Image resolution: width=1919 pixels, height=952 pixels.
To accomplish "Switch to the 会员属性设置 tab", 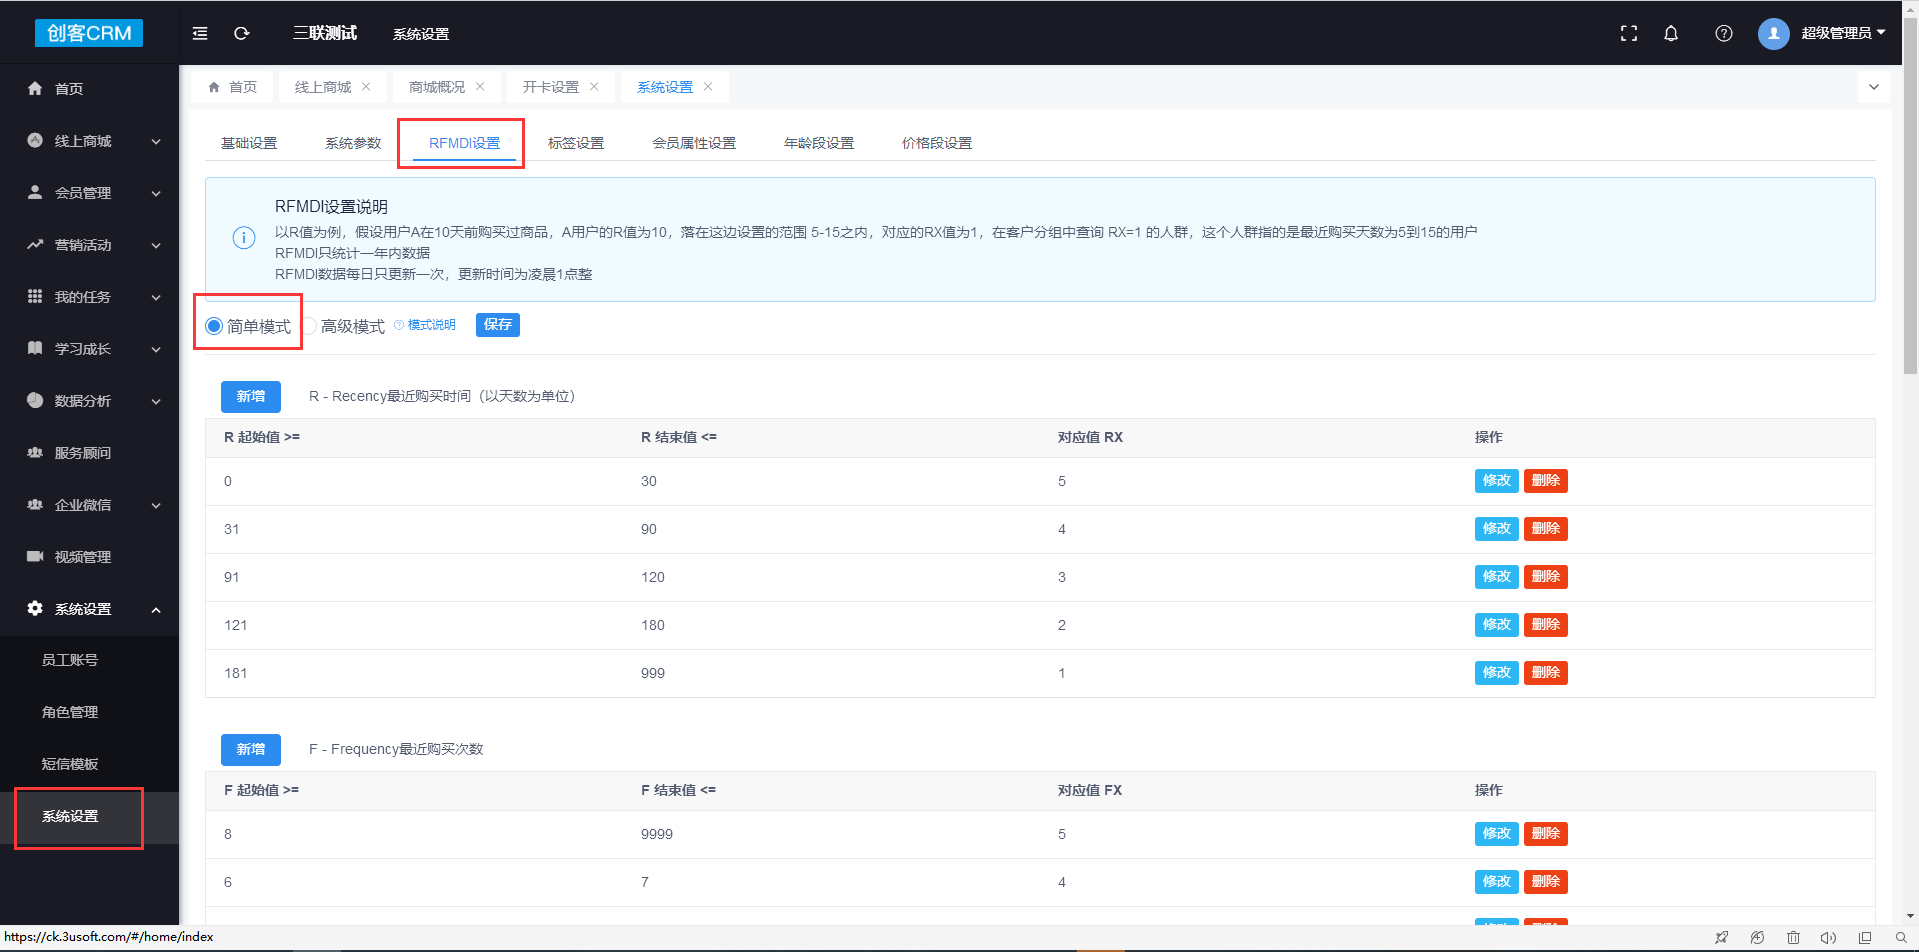I will pyautogui.click(x=694, y=143).
